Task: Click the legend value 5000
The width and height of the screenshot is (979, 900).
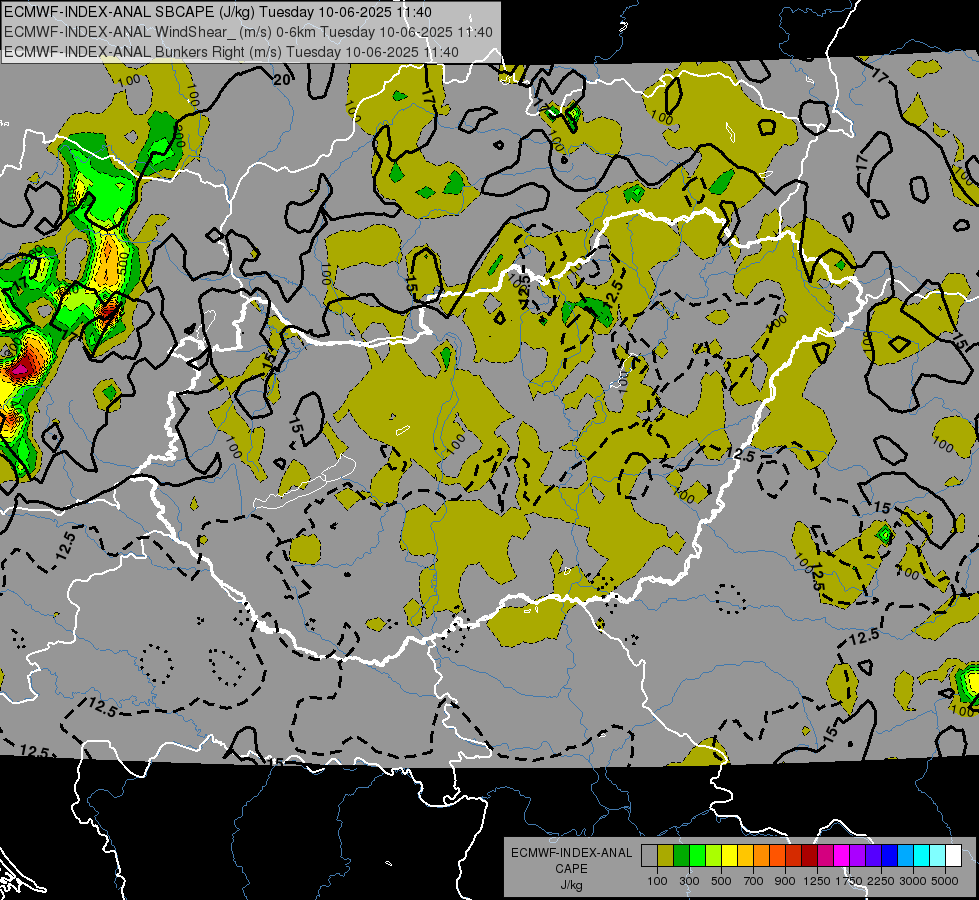Action: pyautogui.click(x=945, y=881)
